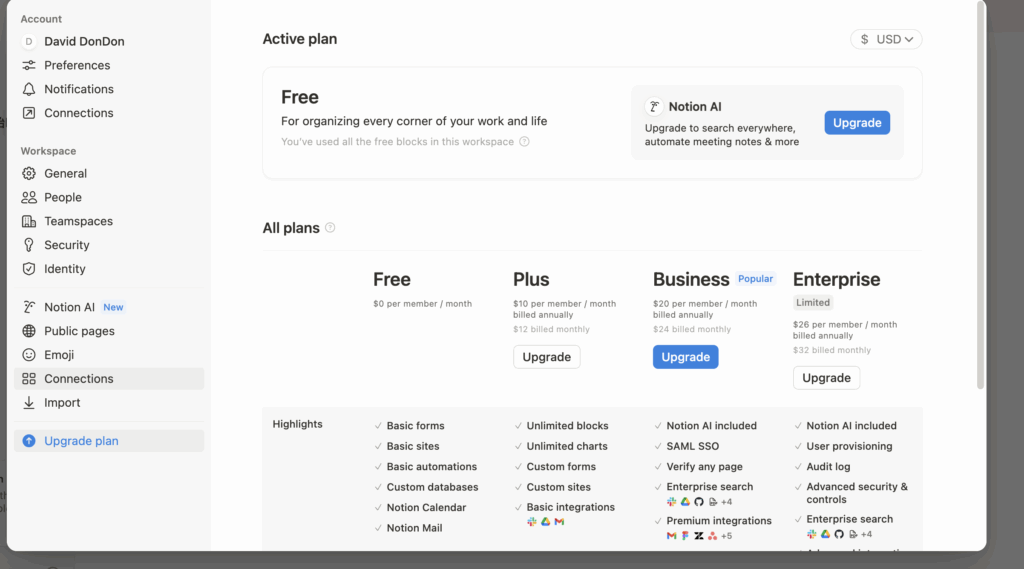Upgrade to the Plus plan
Image resolution: width=1024 pixels, height=569 pixels.
[546, 357]
